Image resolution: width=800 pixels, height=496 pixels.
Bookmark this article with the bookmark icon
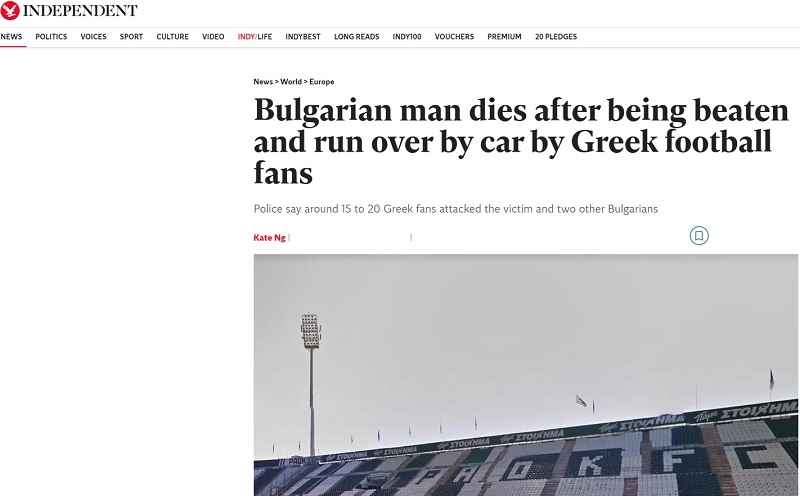[x=699, y=236]
